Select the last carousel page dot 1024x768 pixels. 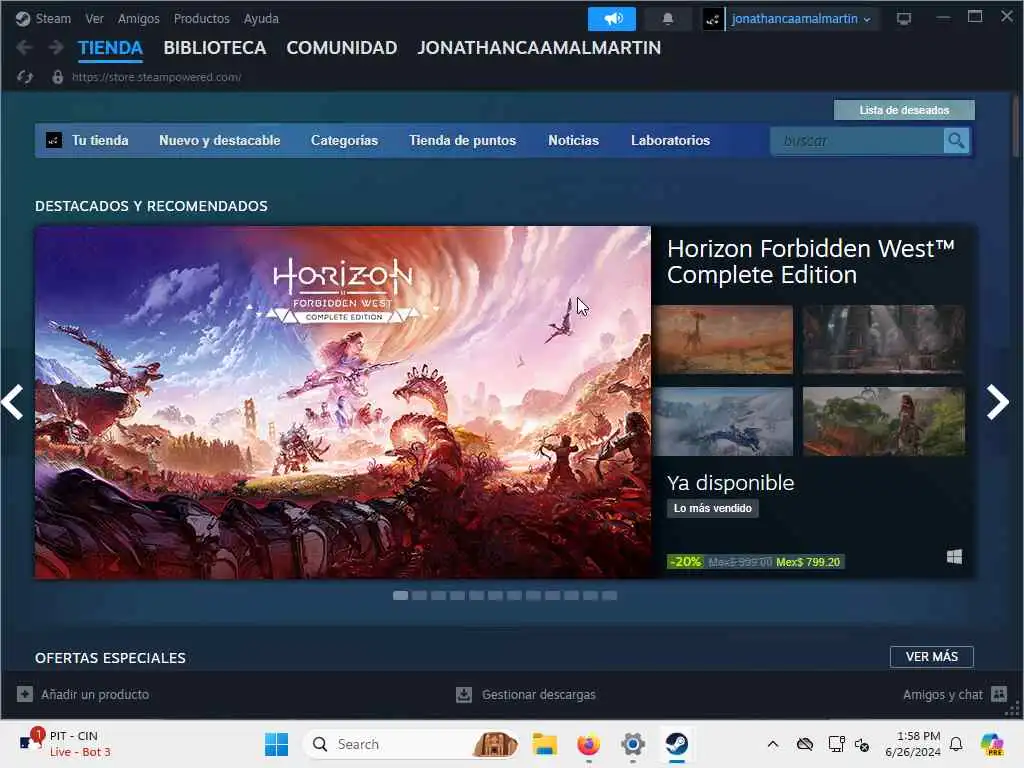[x=609, y=596]
